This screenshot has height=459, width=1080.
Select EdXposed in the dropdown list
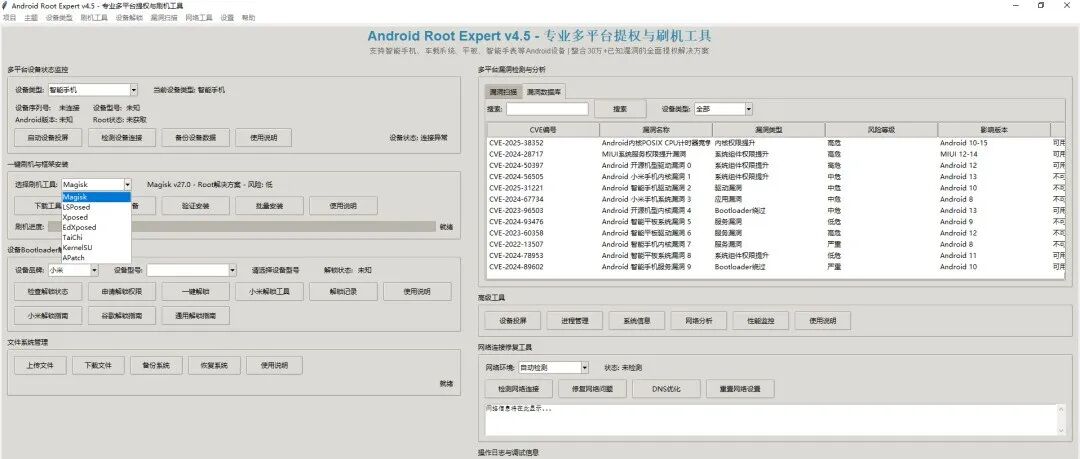pyautogui.click(x=96, y=227)
